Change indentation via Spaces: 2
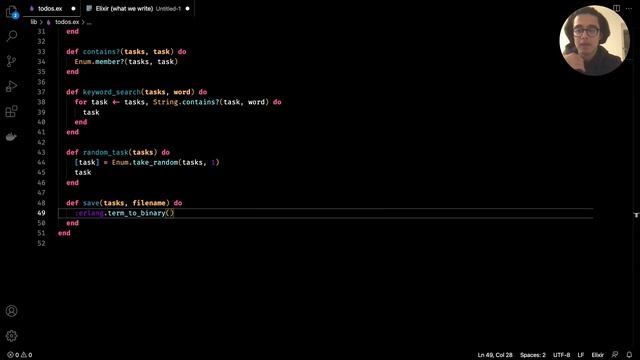The width and height of the screenshot is (640, 360). click(533, 355)
